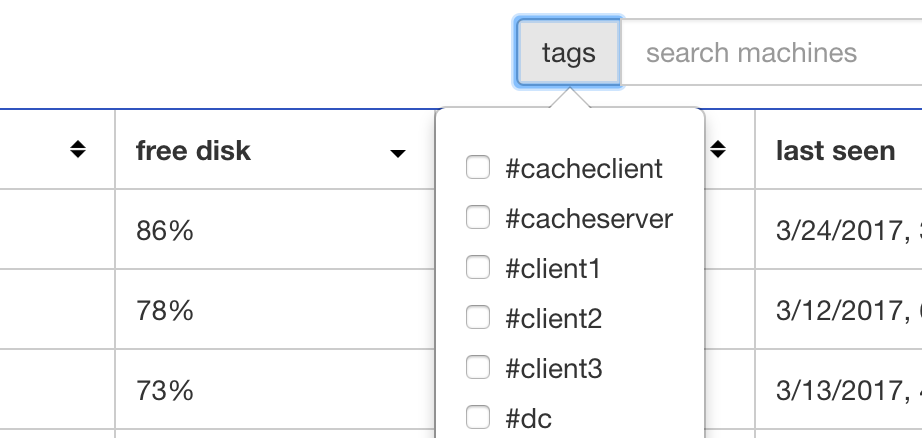Click the sort arrows in the leftmost column header
The image size is (922, 438).
tap(78, 150)
